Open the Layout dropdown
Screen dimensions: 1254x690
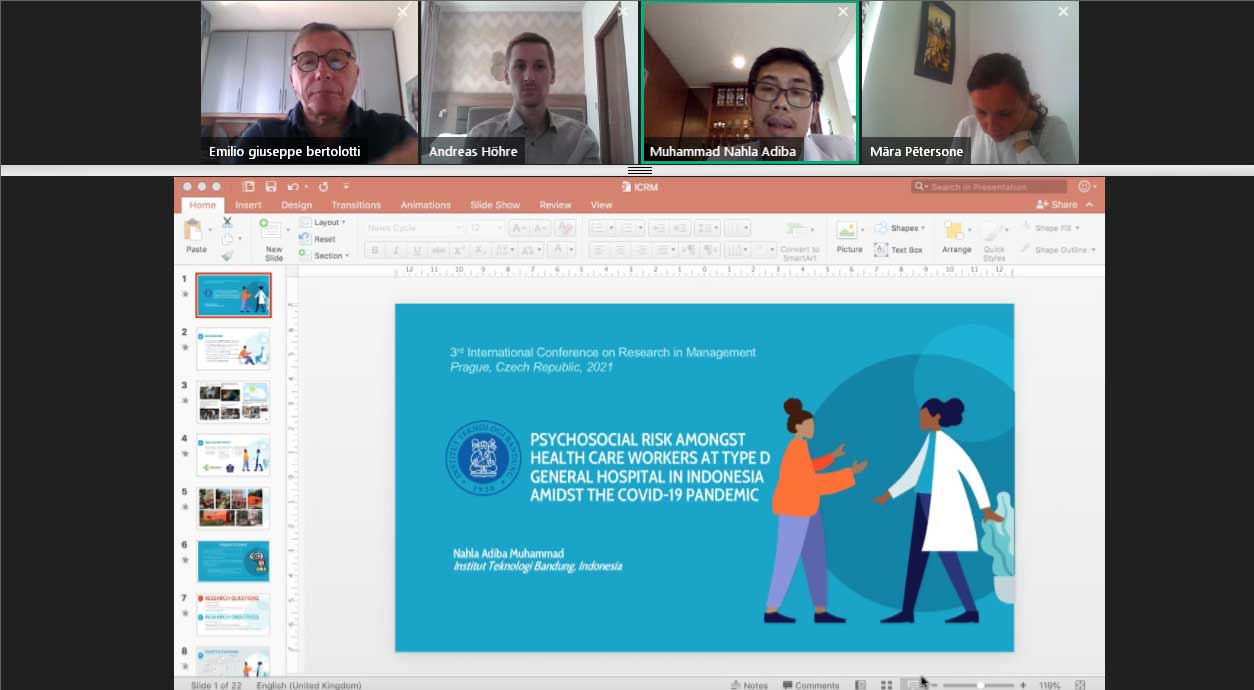tap(328, 222)
